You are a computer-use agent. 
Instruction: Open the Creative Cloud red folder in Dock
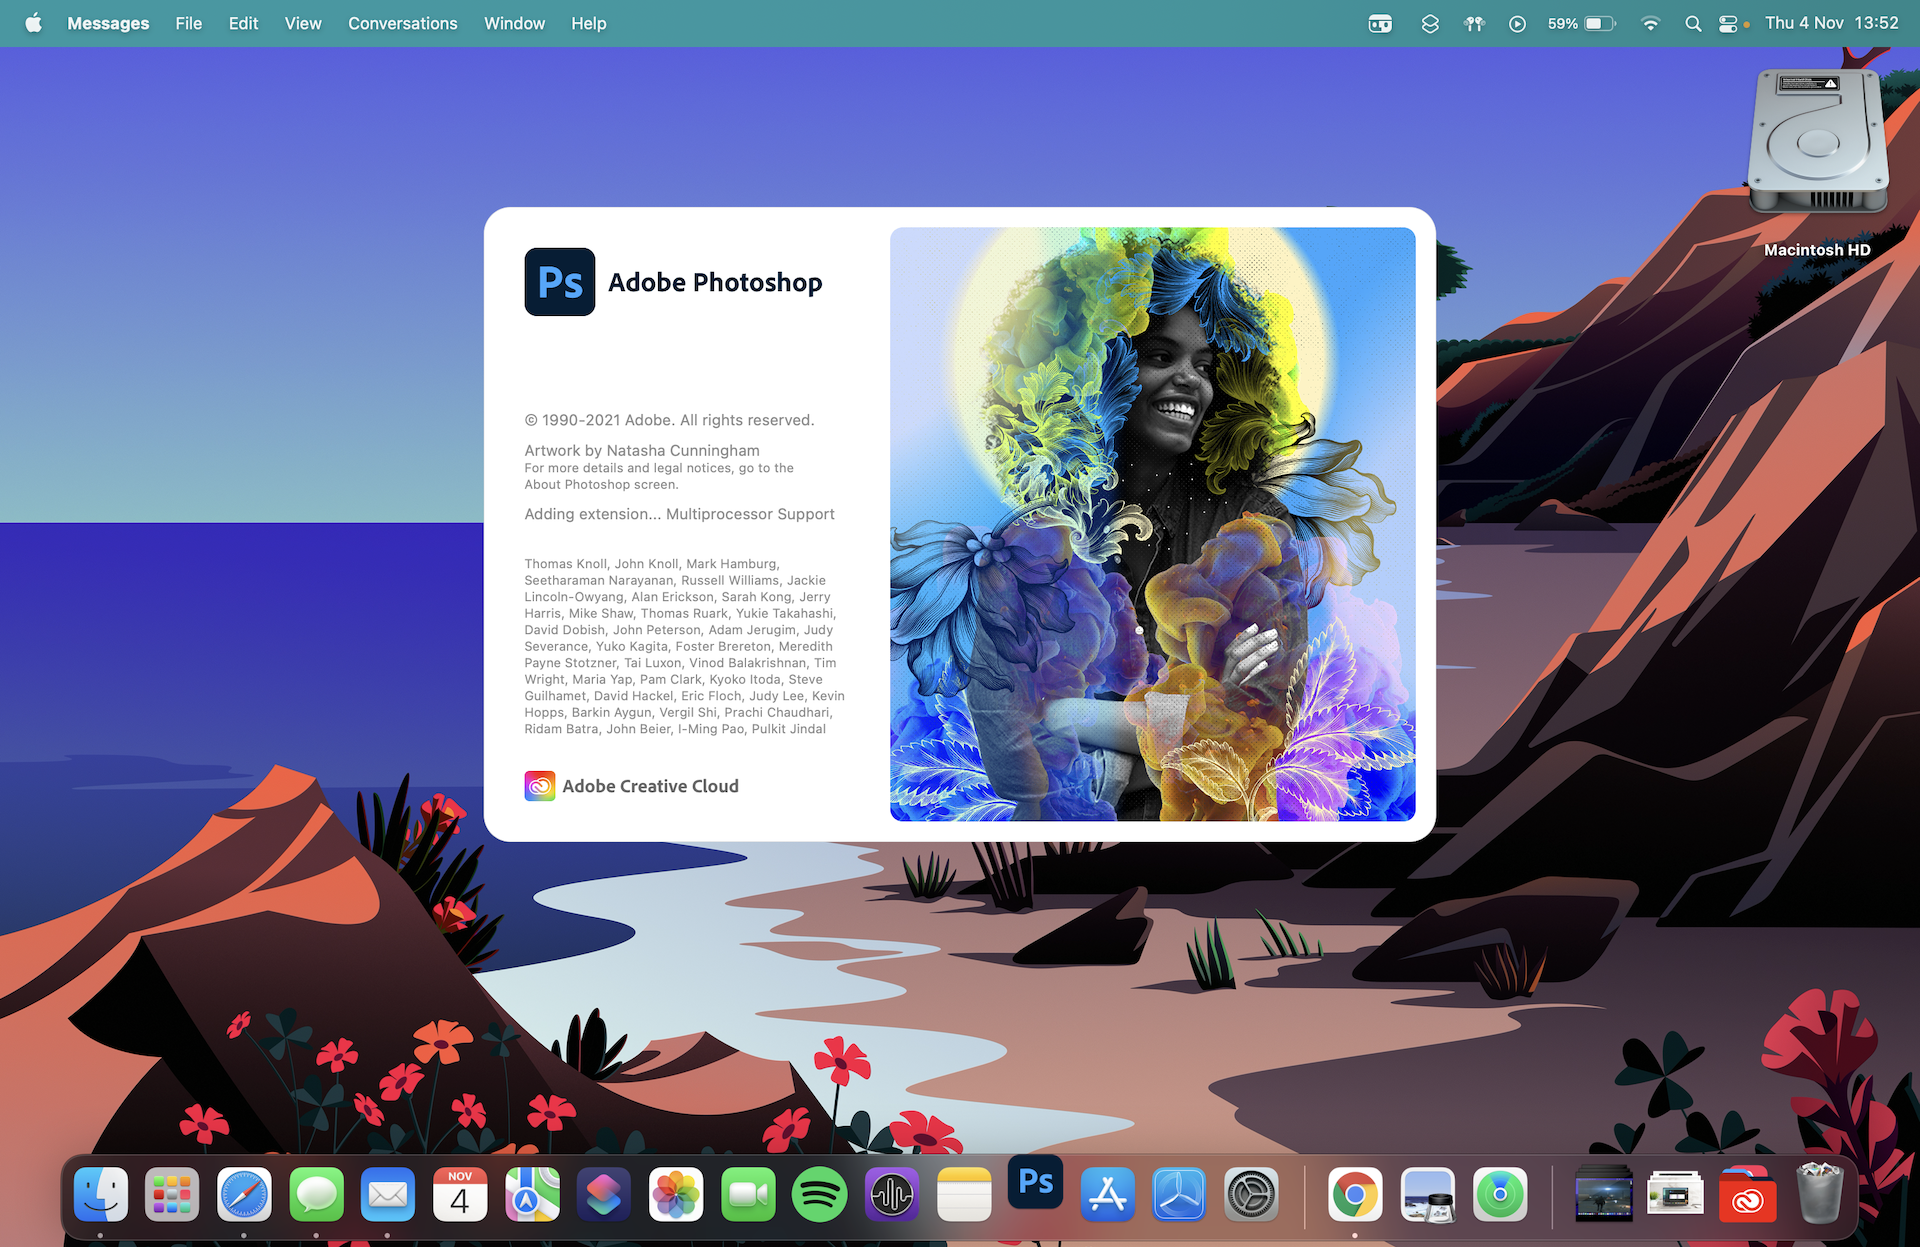tap(1747, 1194)
